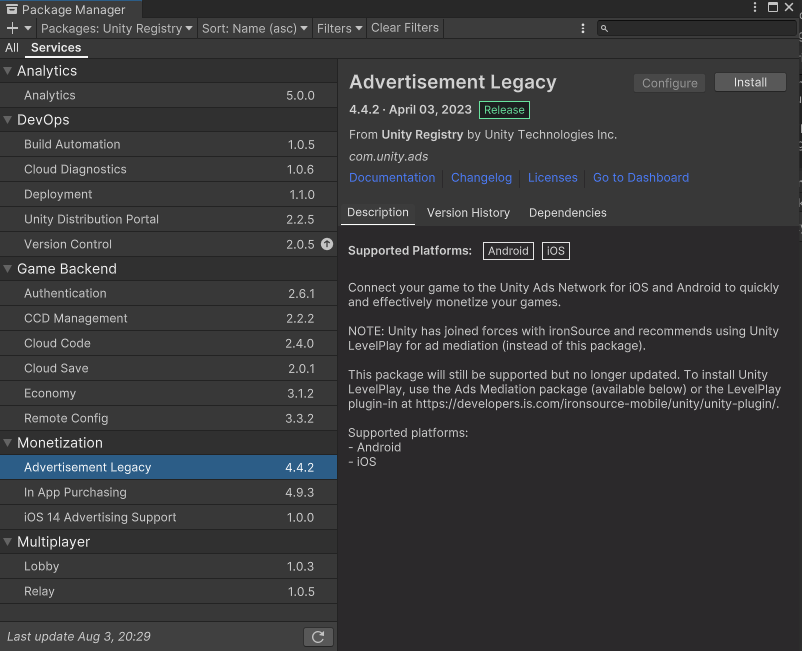Open the Changelog link

click(x=481, y=178)
